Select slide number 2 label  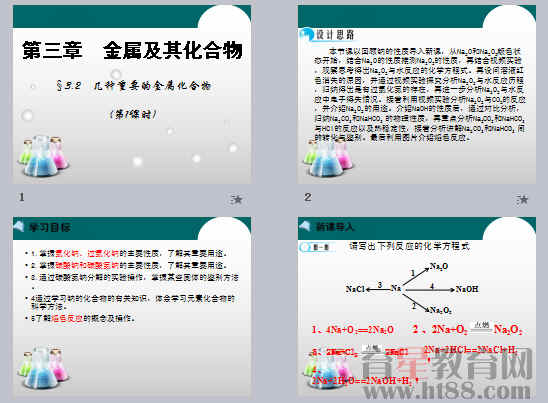click(308, 197)
